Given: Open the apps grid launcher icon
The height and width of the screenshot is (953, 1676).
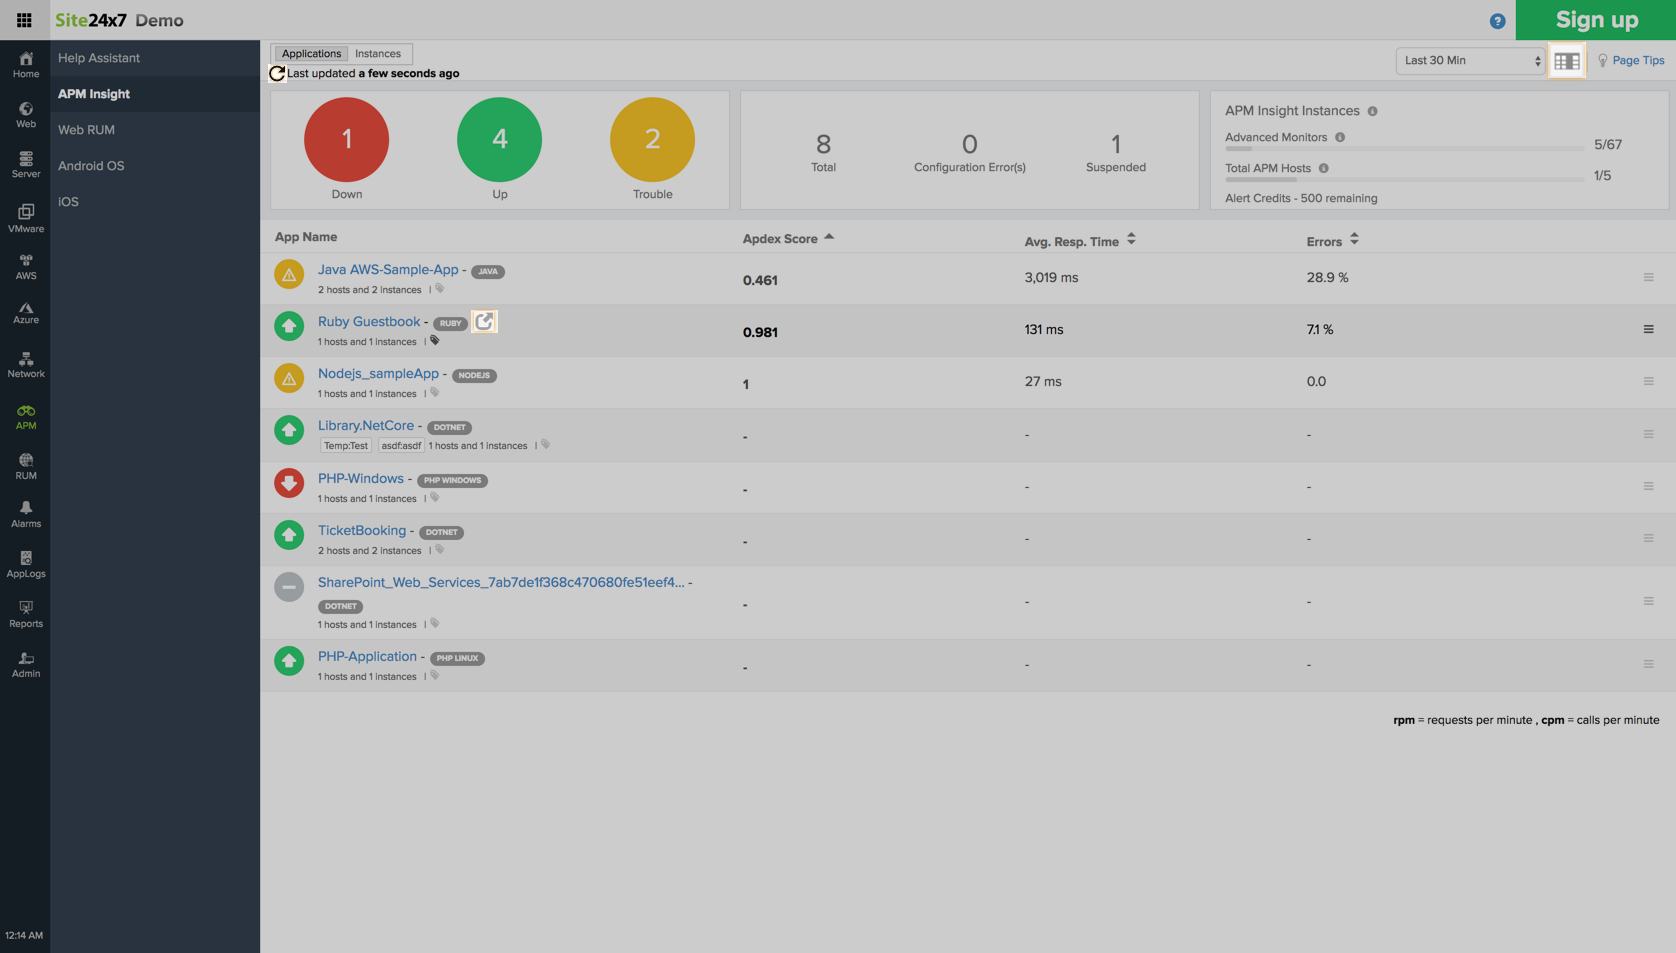Looking at the screenshot, I should point(24,20).
